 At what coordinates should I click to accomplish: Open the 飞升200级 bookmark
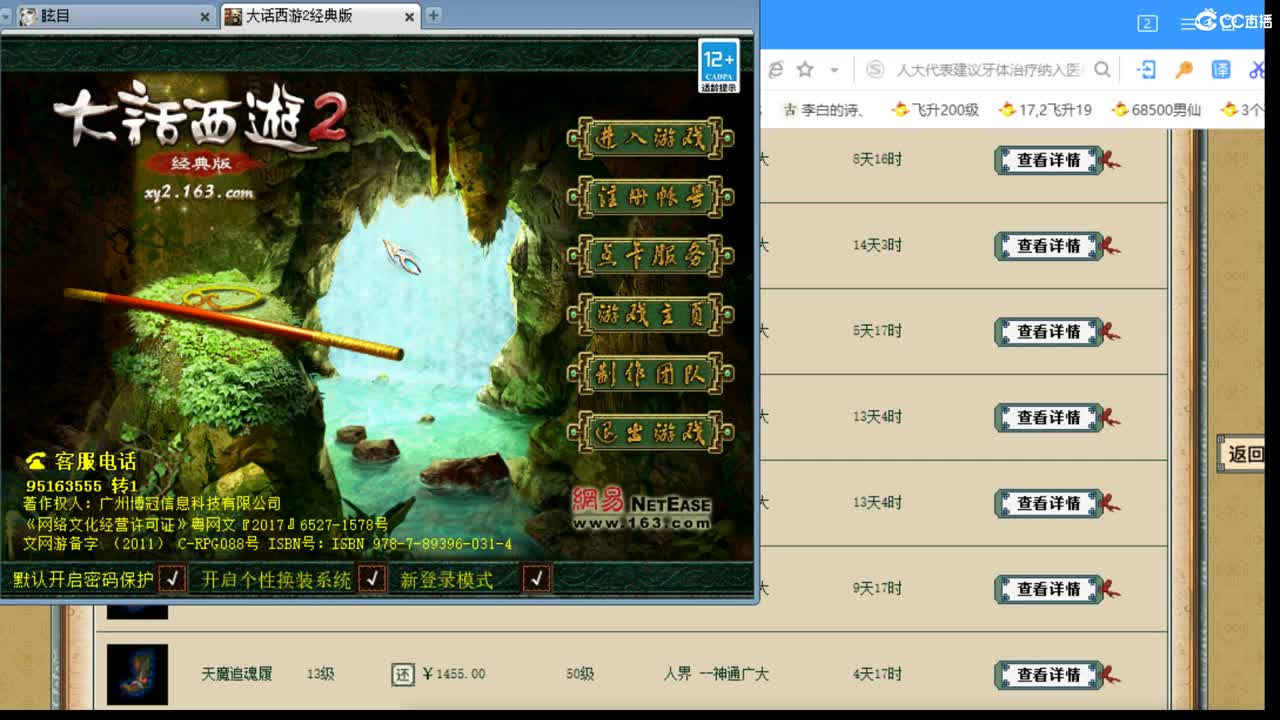click(934, 110)
